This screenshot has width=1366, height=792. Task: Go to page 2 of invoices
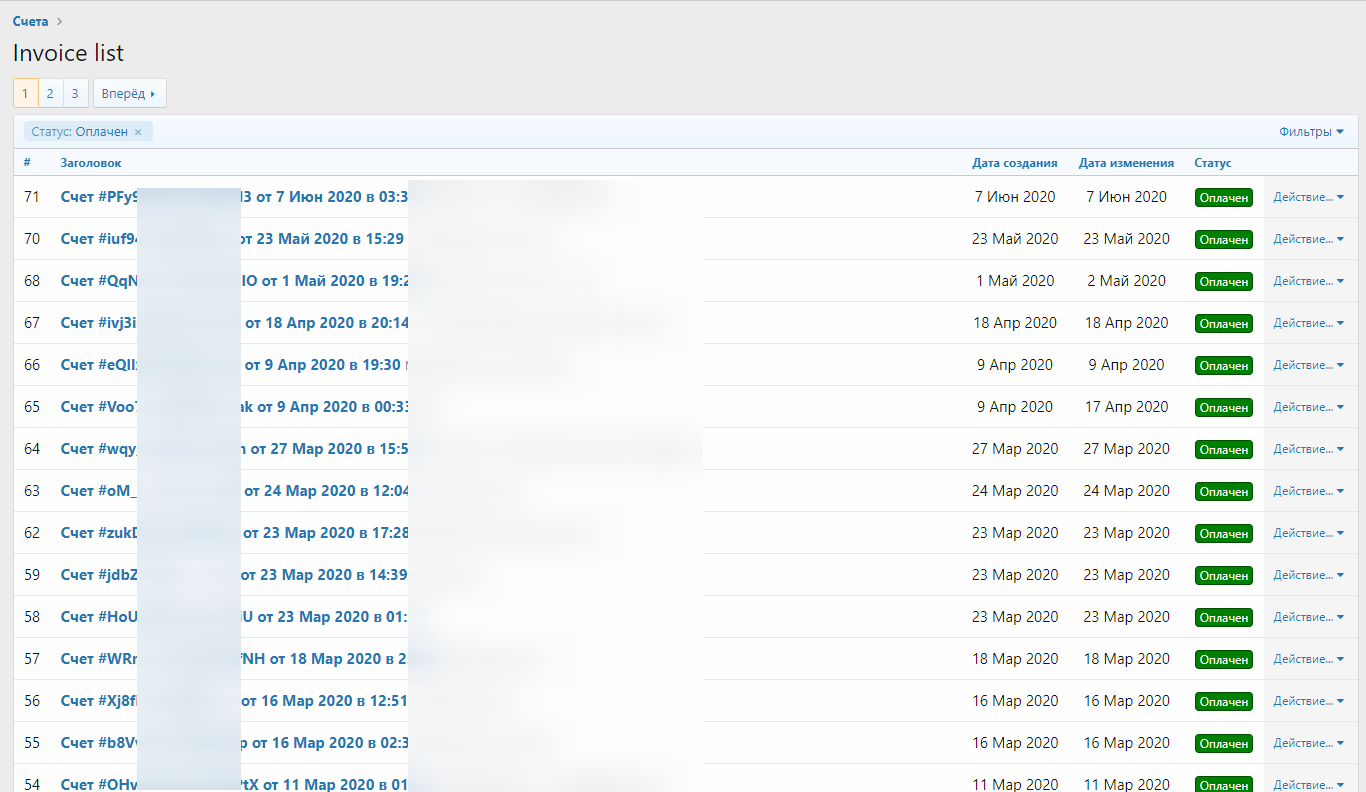[x=50, y=93]
